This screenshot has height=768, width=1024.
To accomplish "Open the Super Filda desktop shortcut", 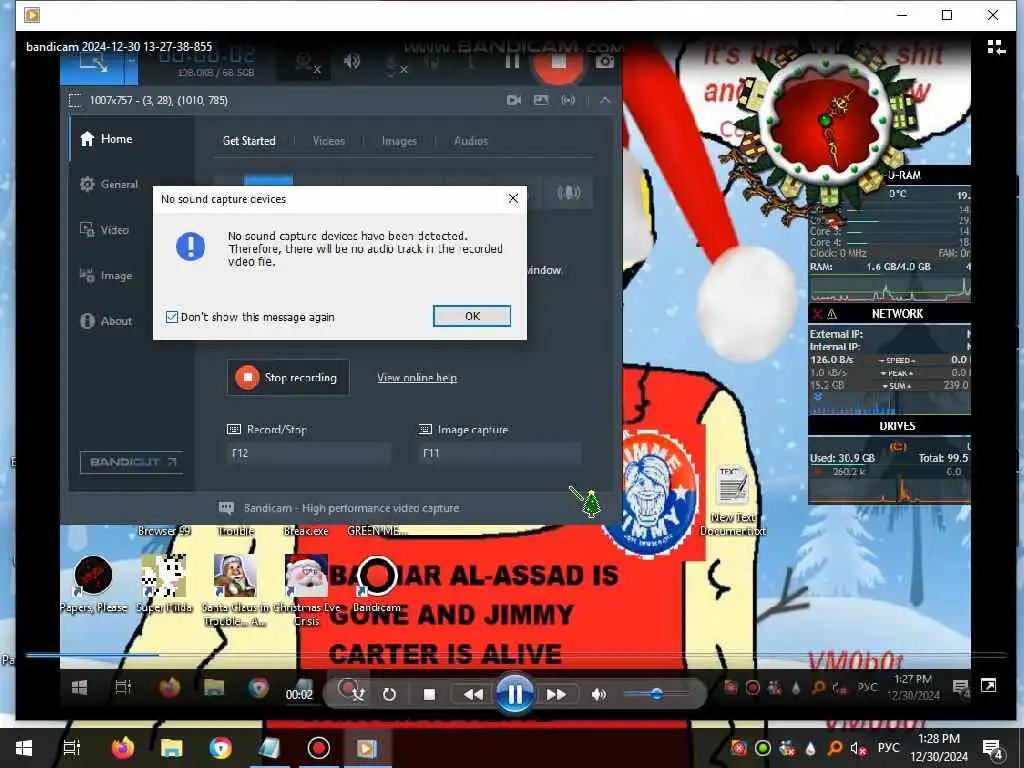I will (164, 584).
